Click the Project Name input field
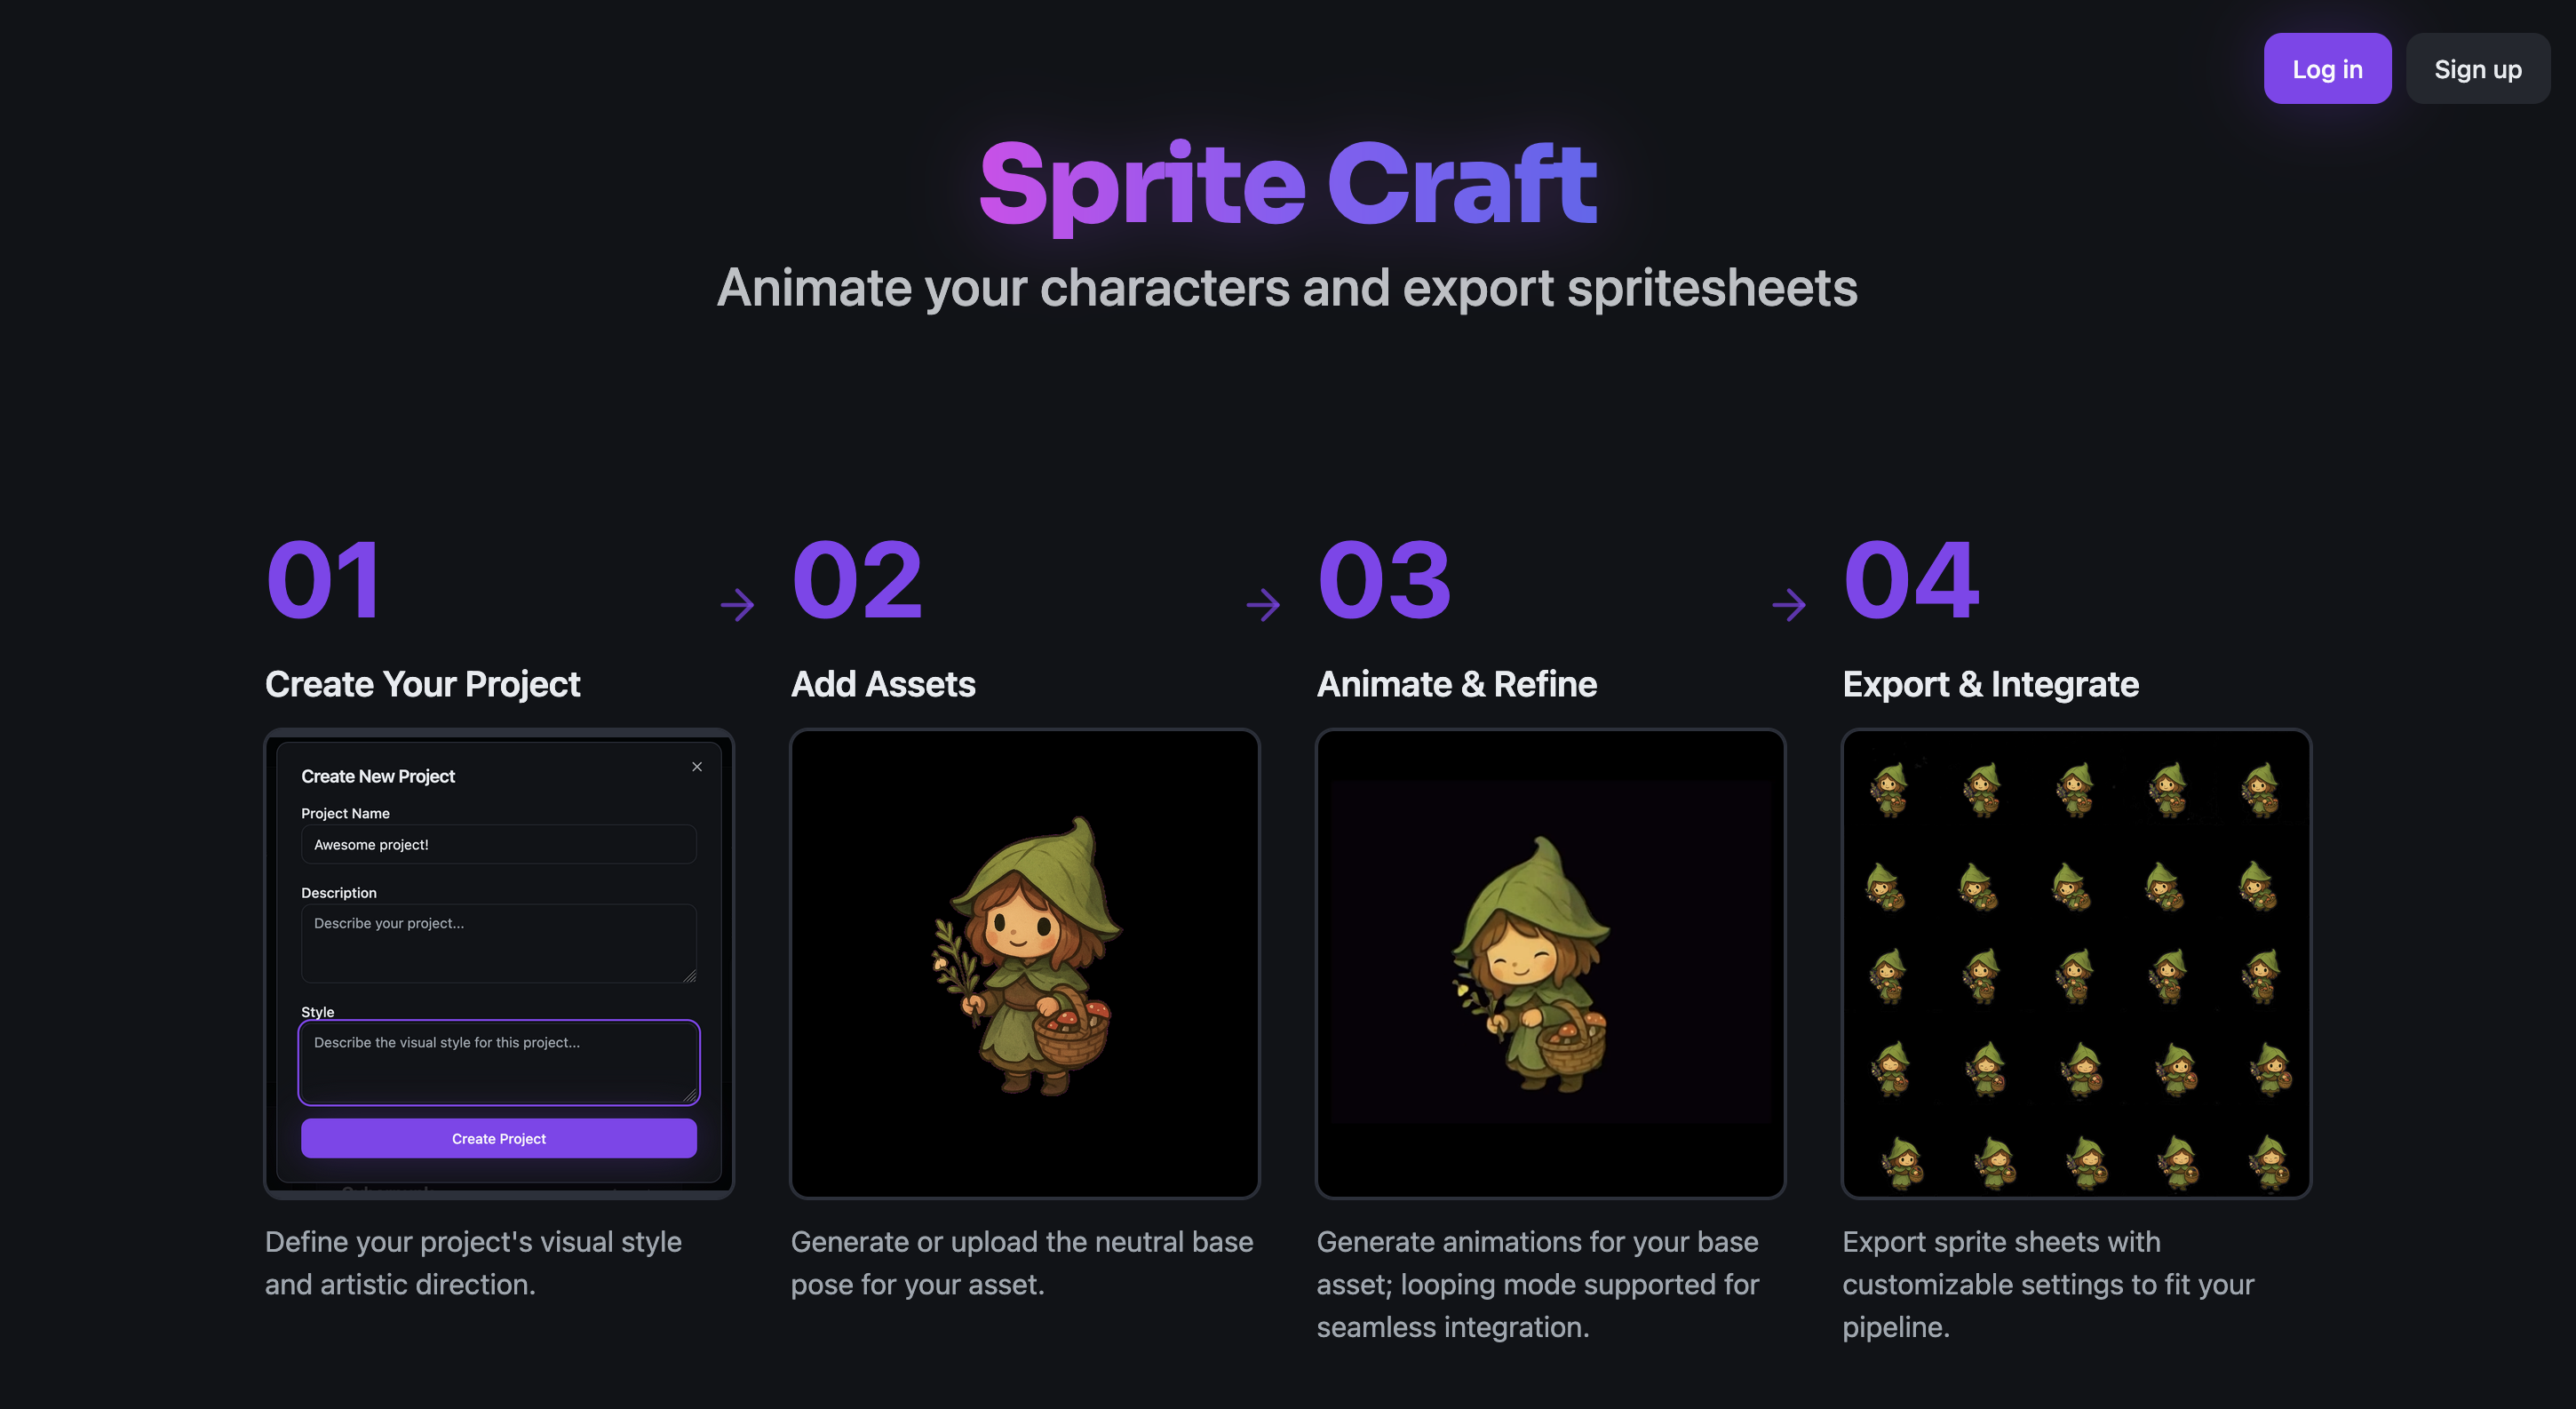The image size is (2576, 1409). (498, 845)
